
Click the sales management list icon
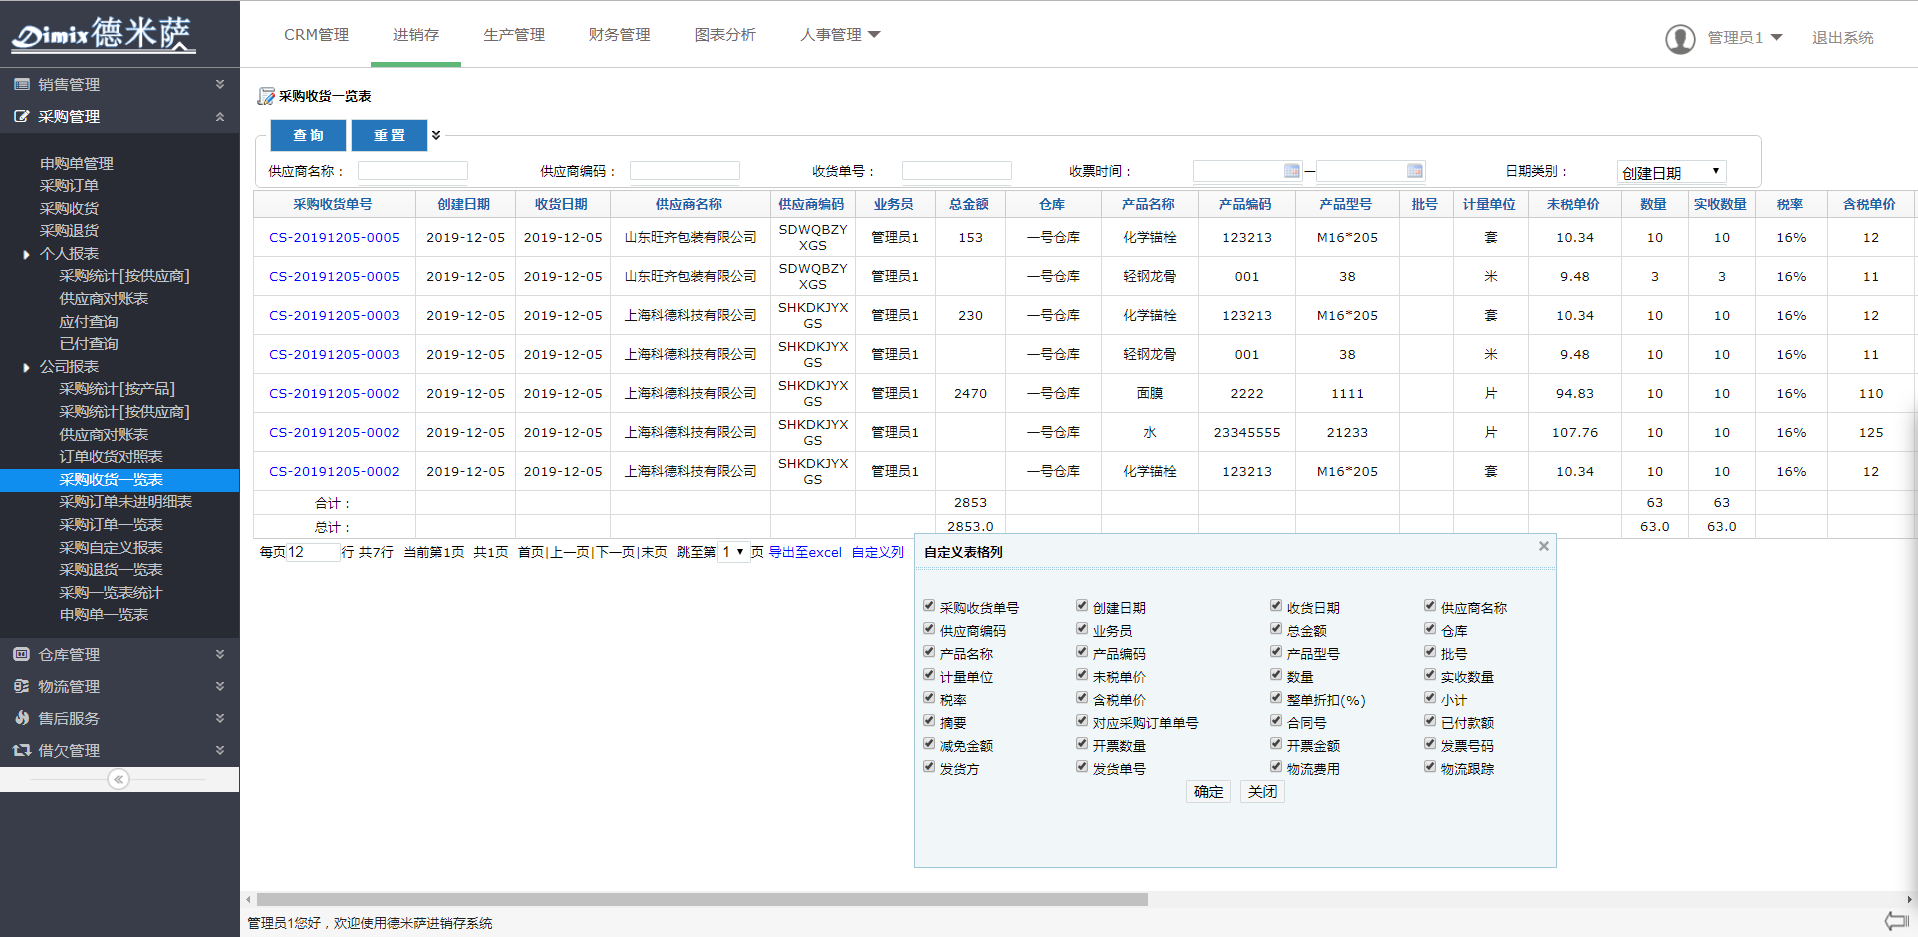click(21, 85)
